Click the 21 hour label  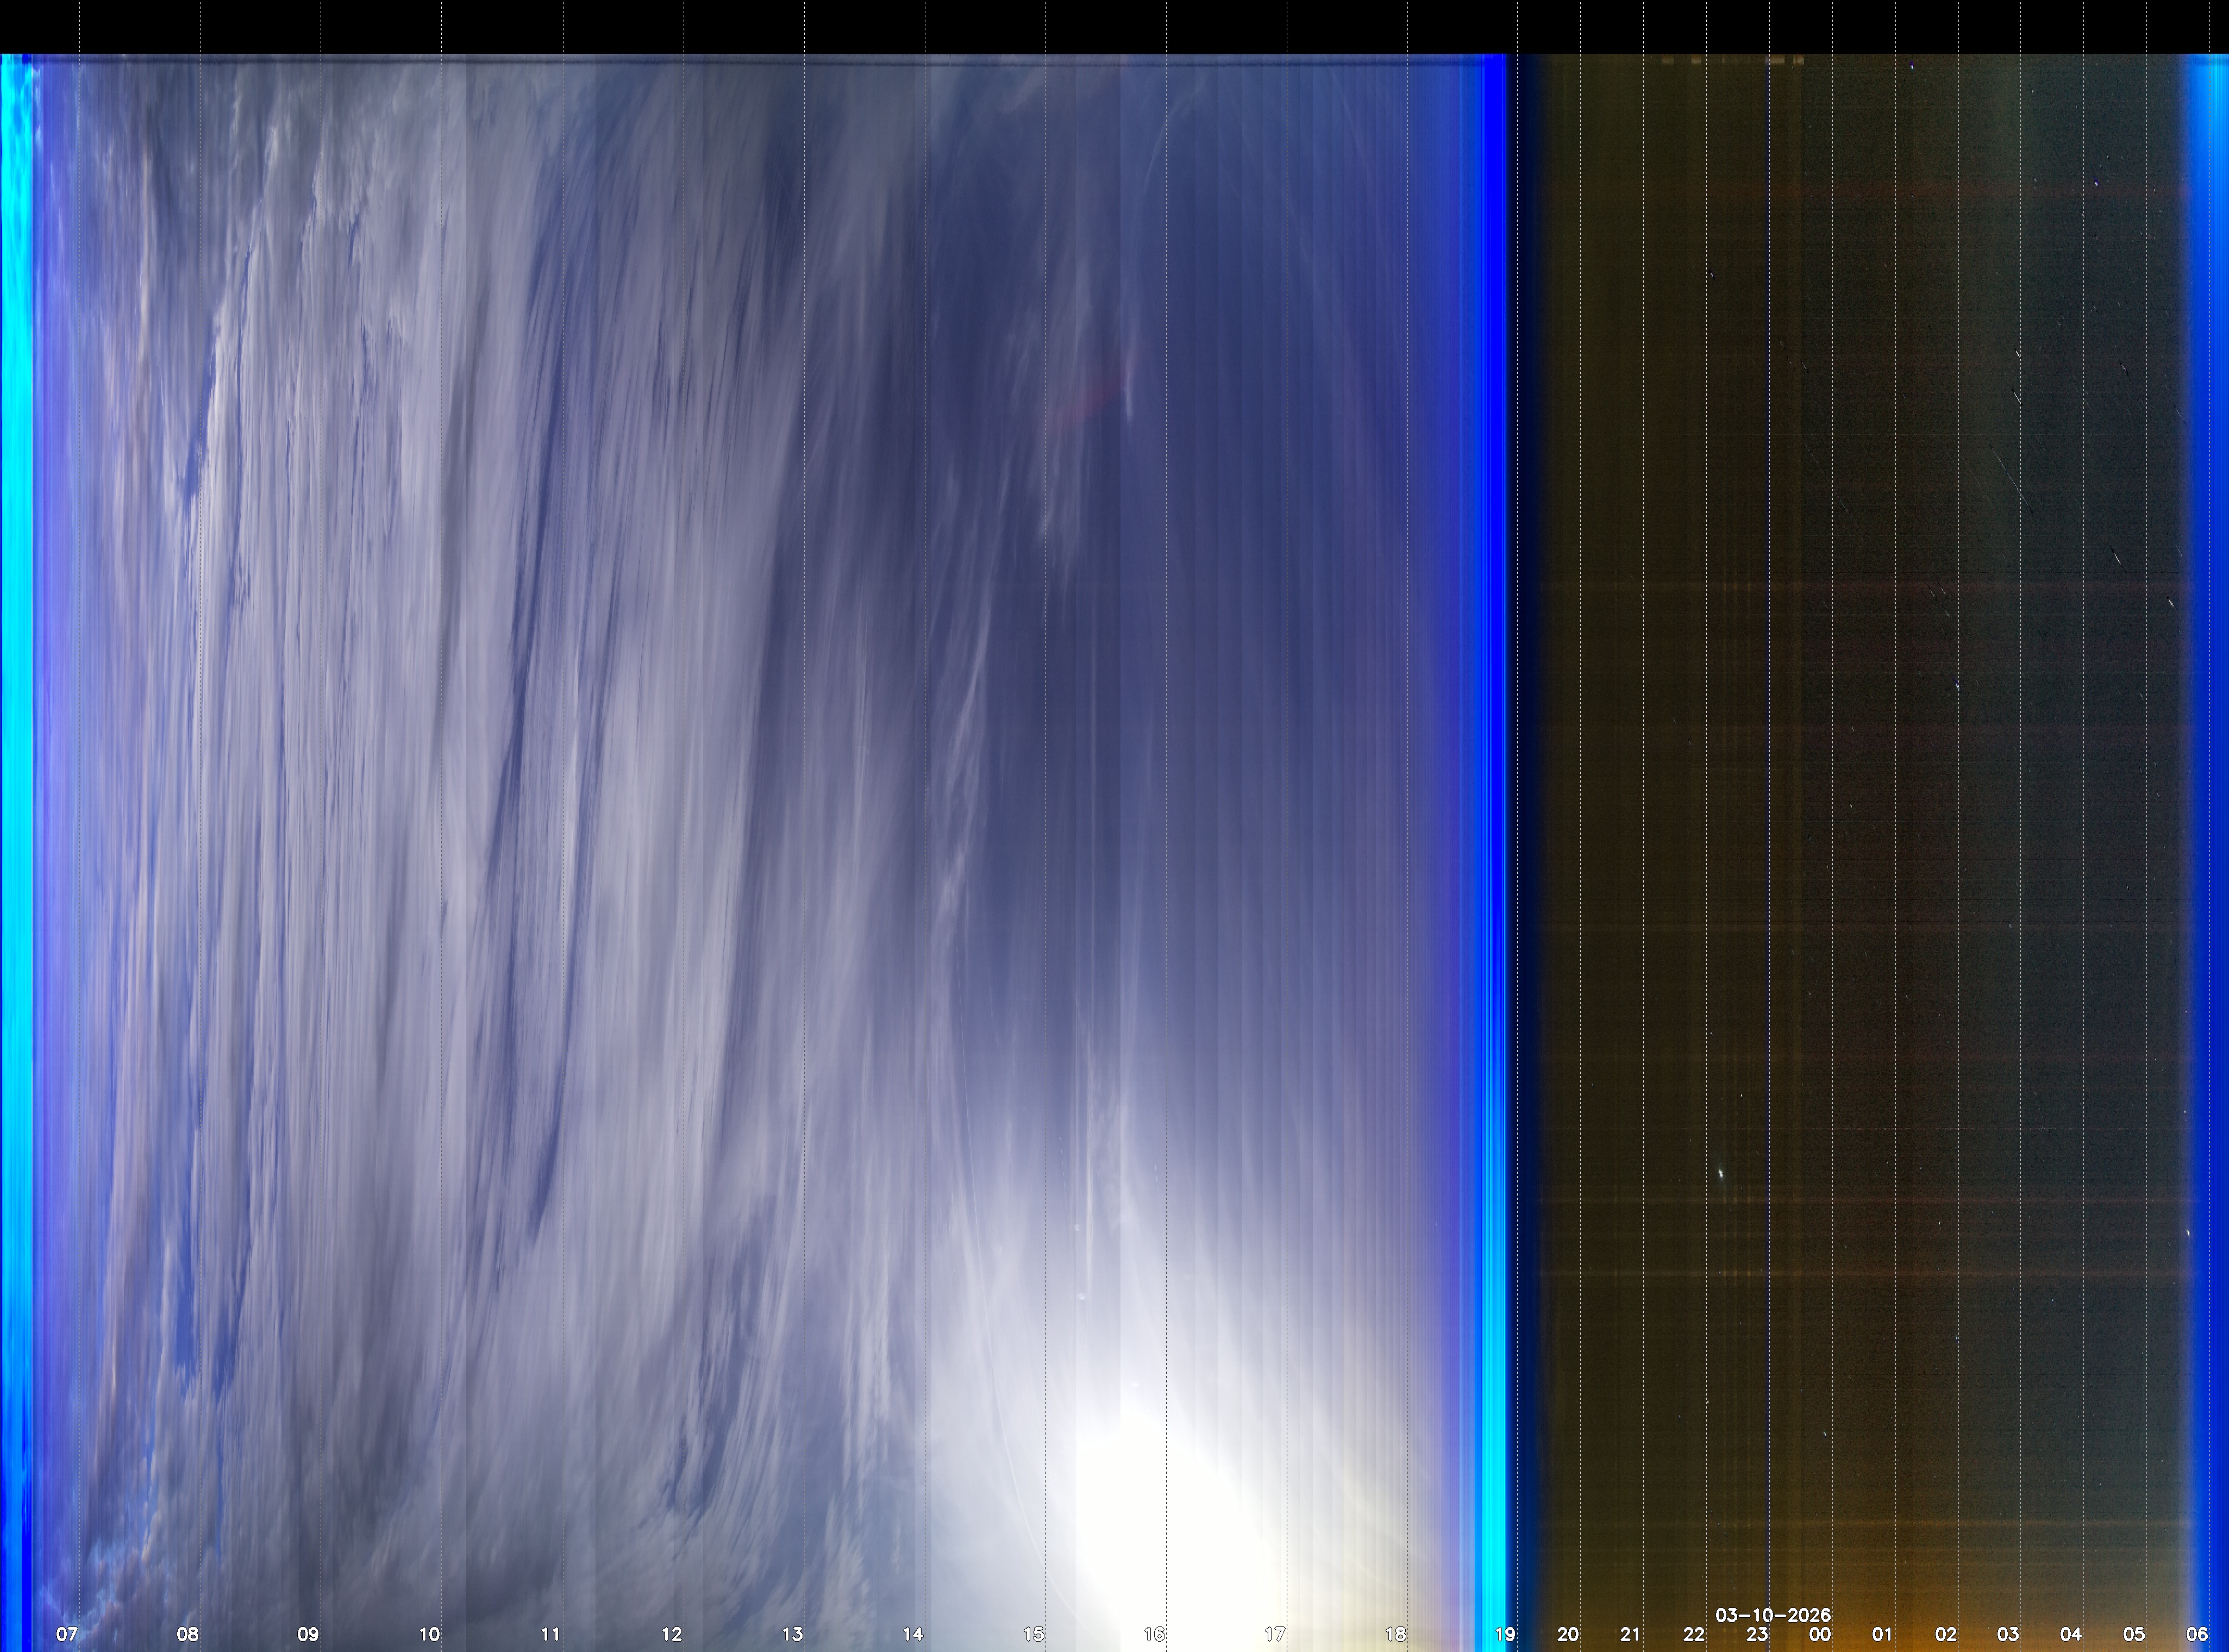pyautogui.click(x=1631, y=1634)
